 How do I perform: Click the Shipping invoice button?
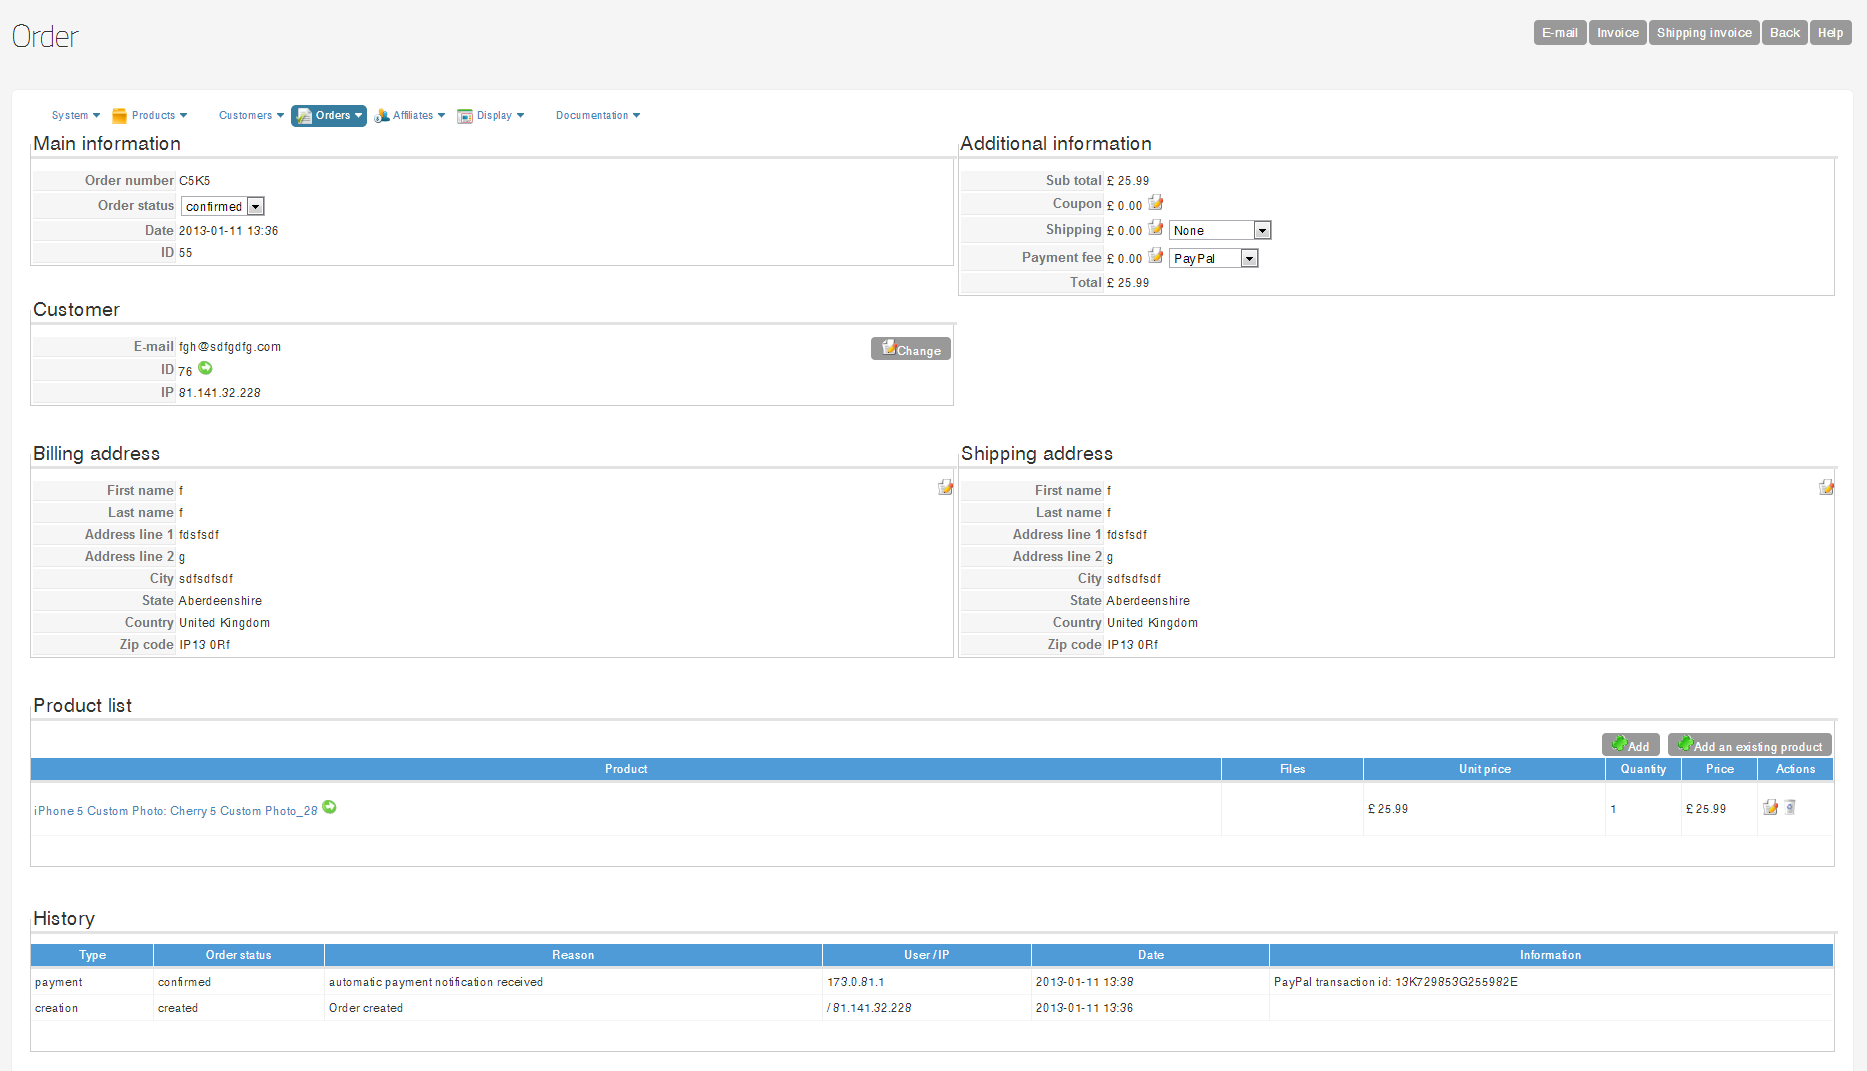tap(1703, 33)
